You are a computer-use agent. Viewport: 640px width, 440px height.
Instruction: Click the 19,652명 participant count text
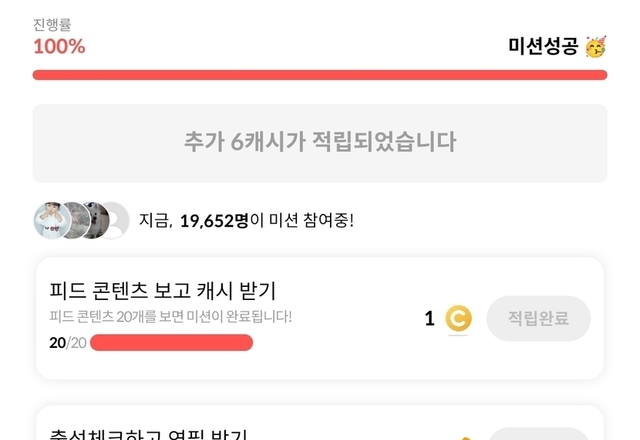click(x=214, y=220)
